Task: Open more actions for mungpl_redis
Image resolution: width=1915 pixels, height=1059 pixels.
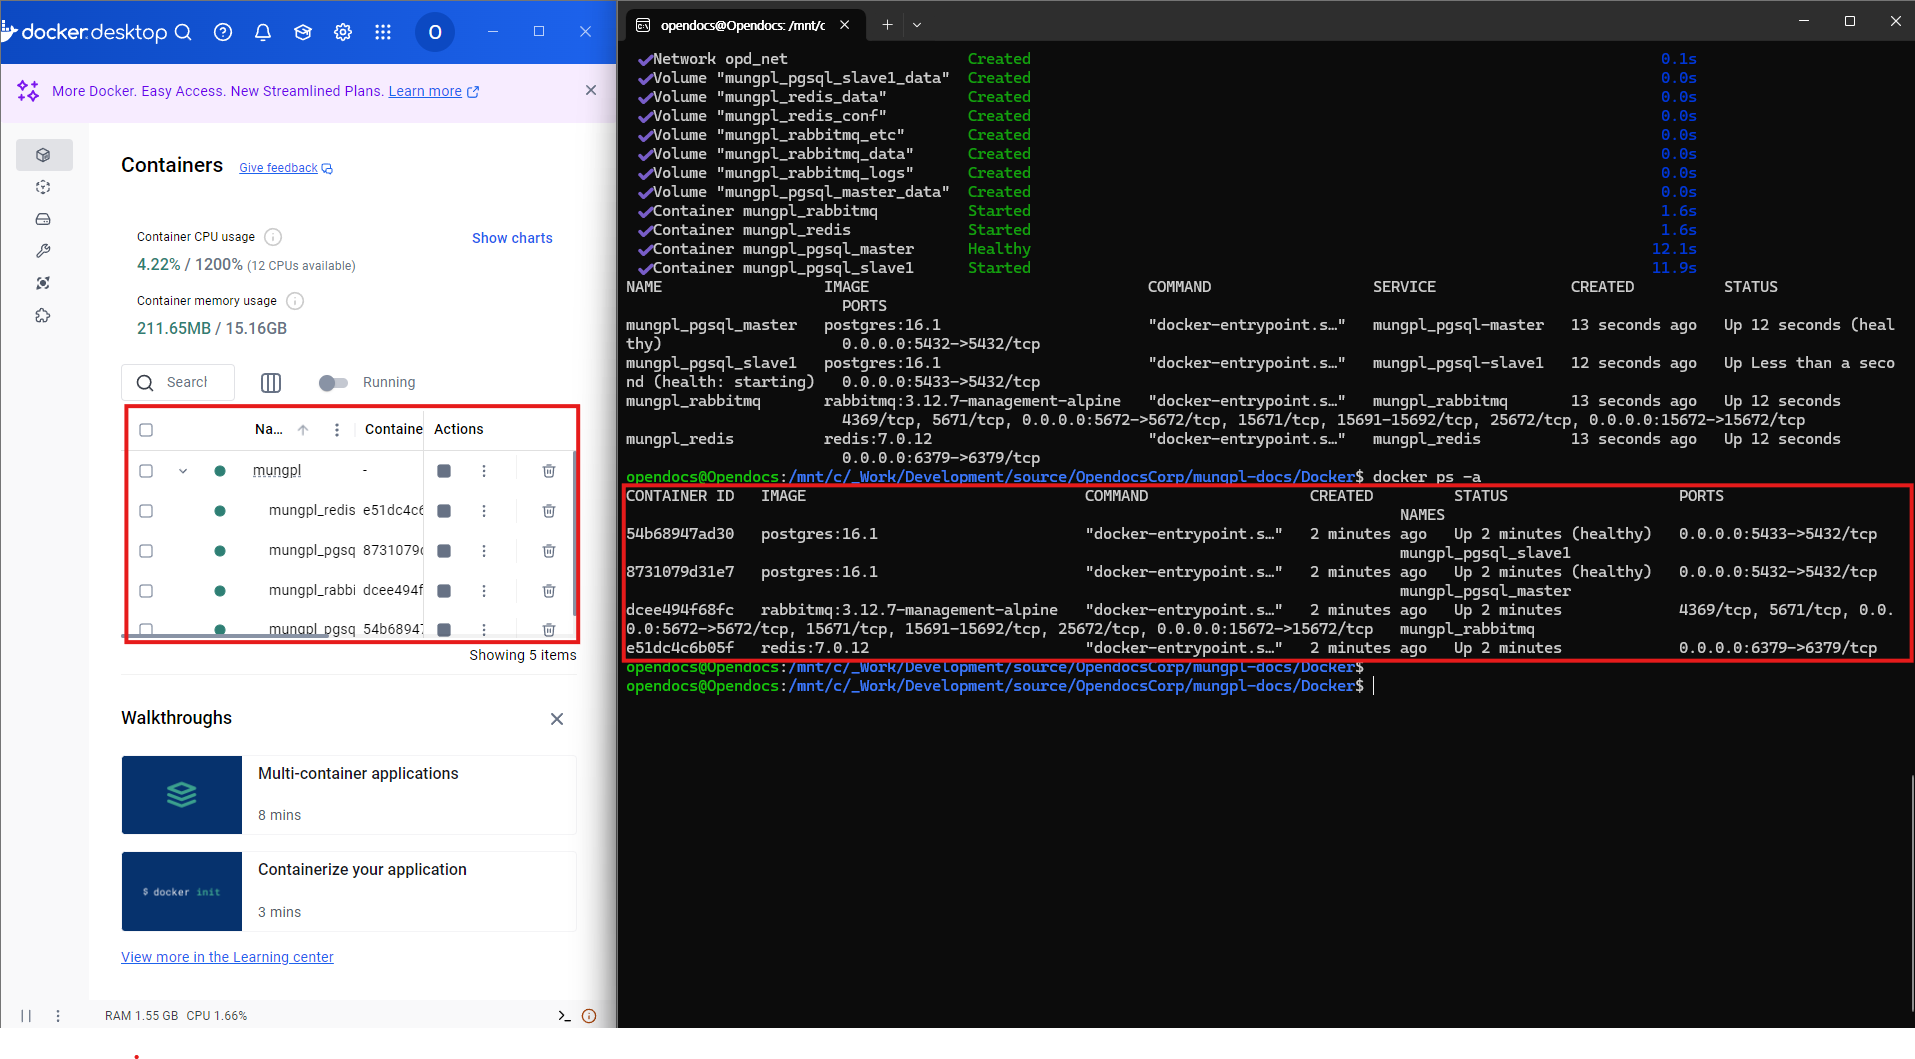Action: (x=484, y=511)
